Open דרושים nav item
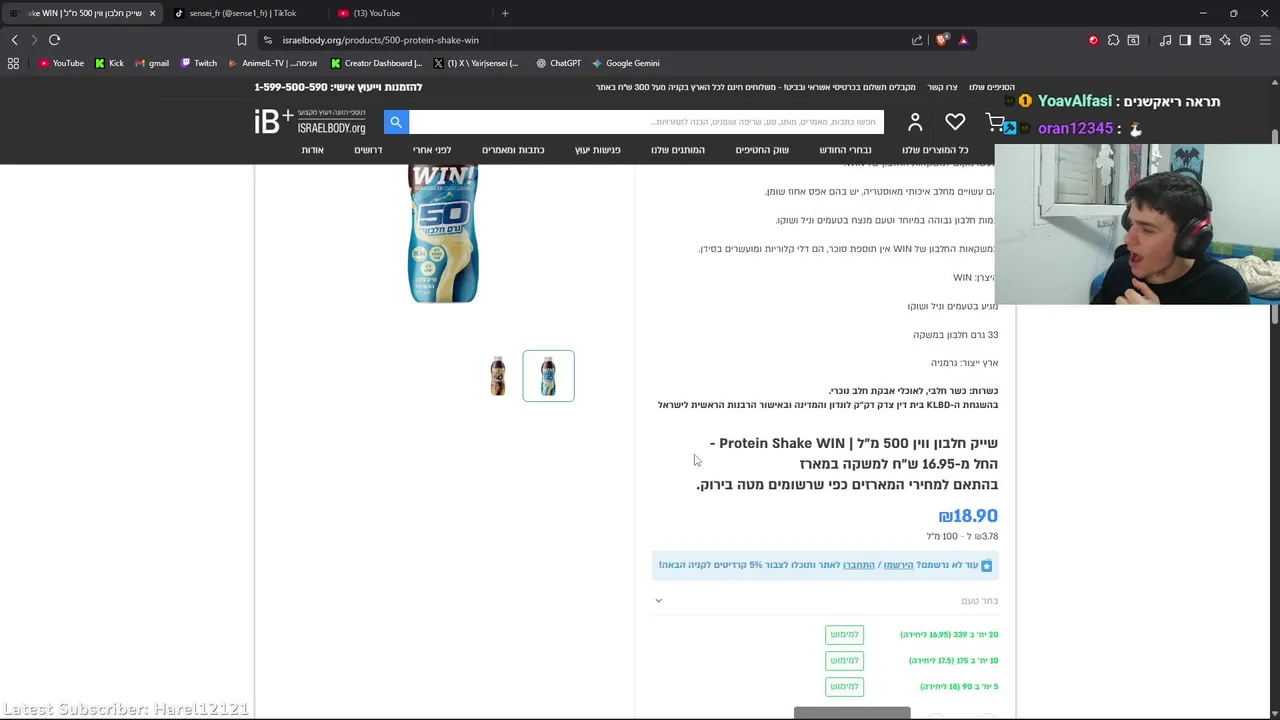 click(368, 150)
